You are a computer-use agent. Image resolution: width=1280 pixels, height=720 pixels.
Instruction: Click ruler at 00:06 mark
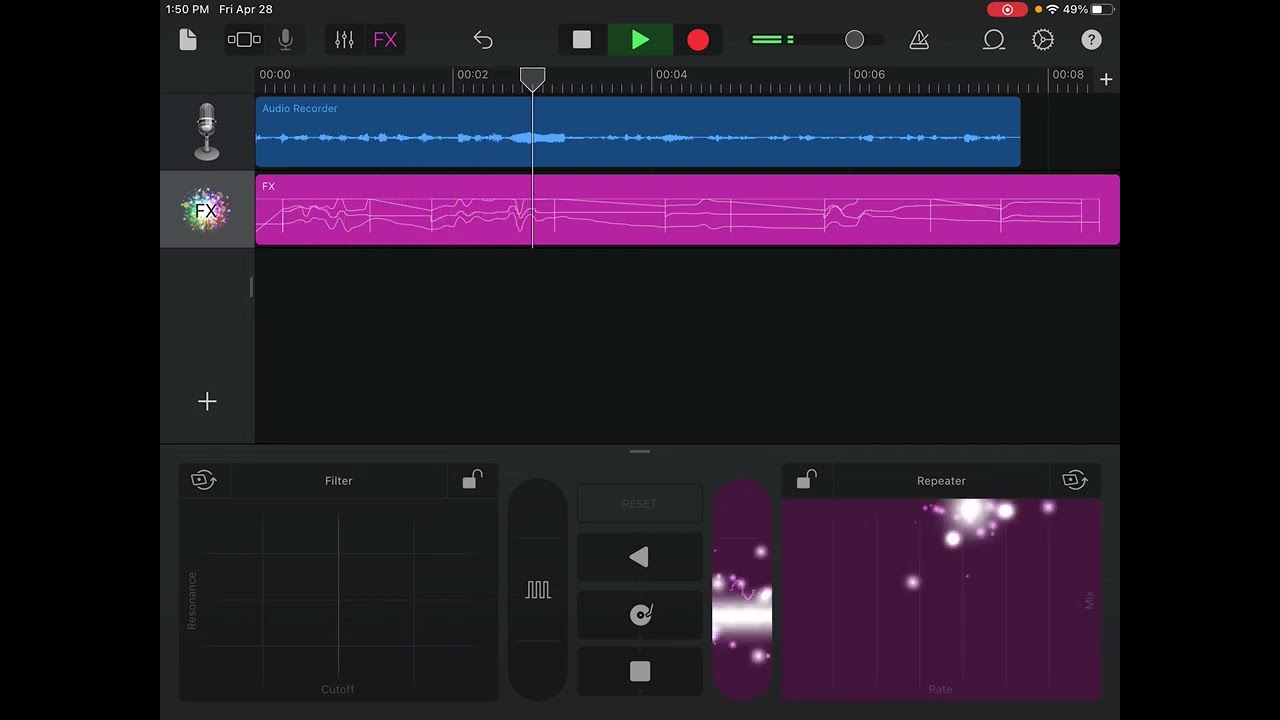(869, 75)
